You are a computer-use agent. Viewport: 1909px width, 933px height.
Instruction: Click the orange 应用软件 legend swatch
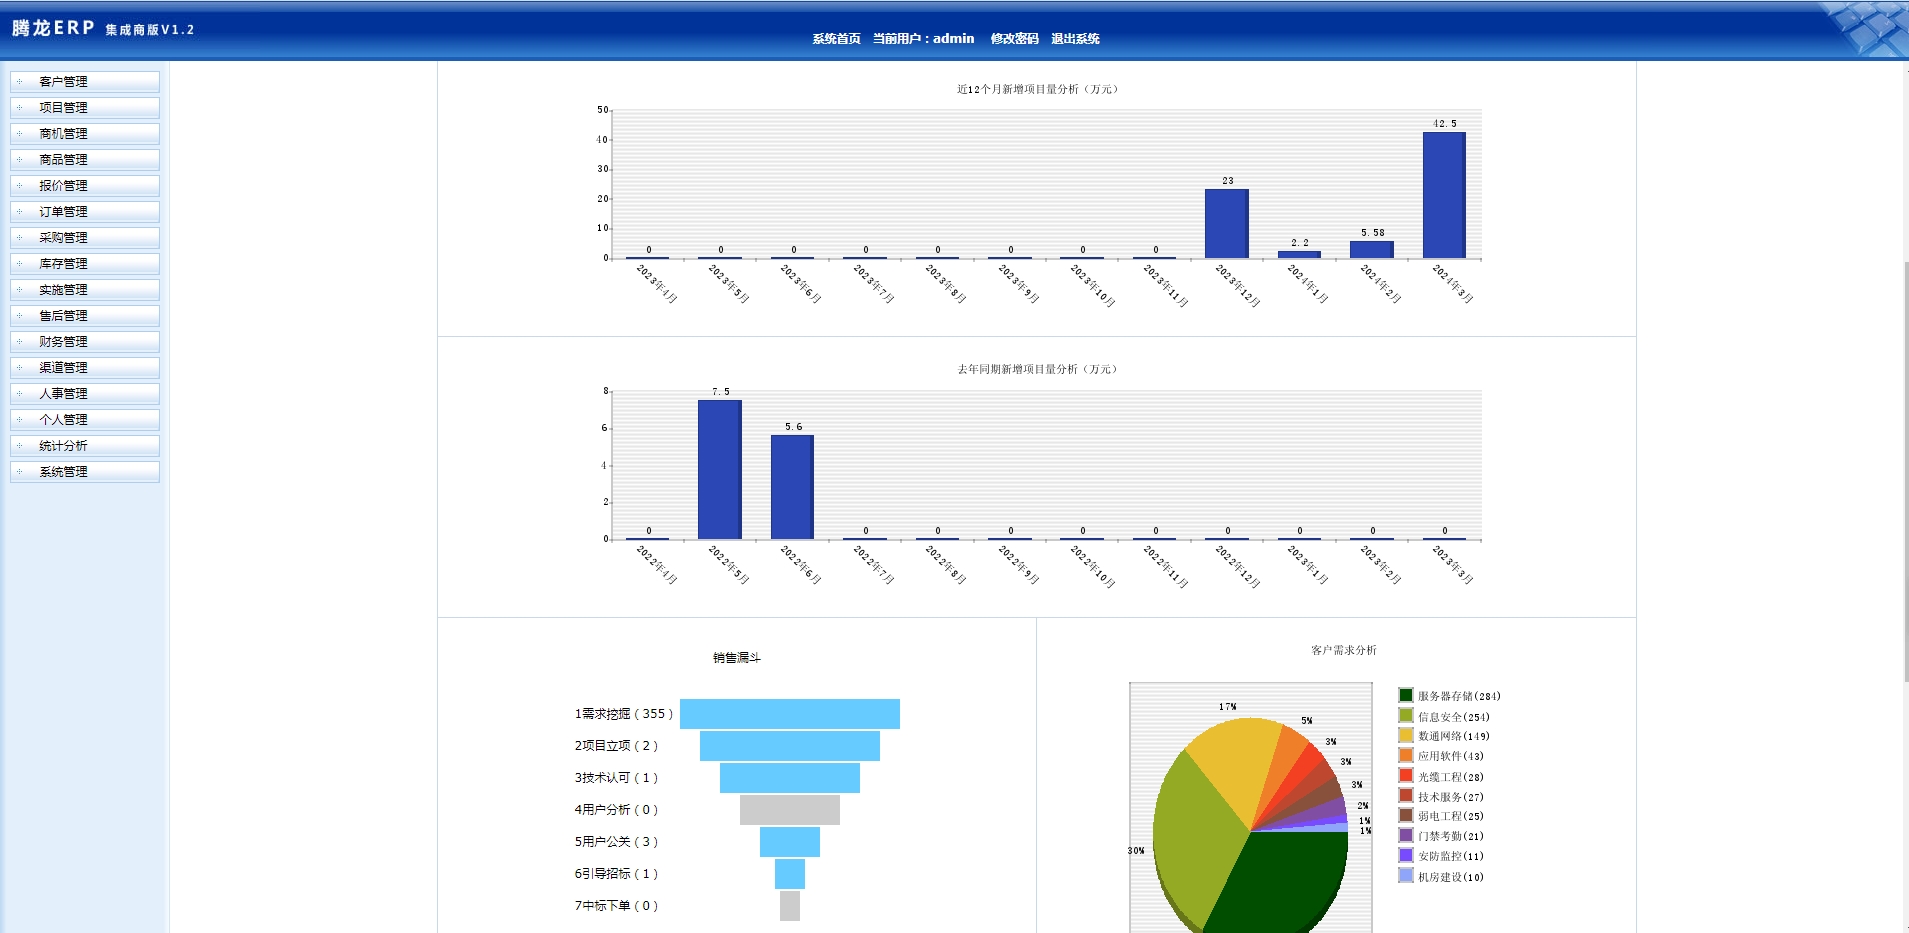click(x=1405, y=756)
